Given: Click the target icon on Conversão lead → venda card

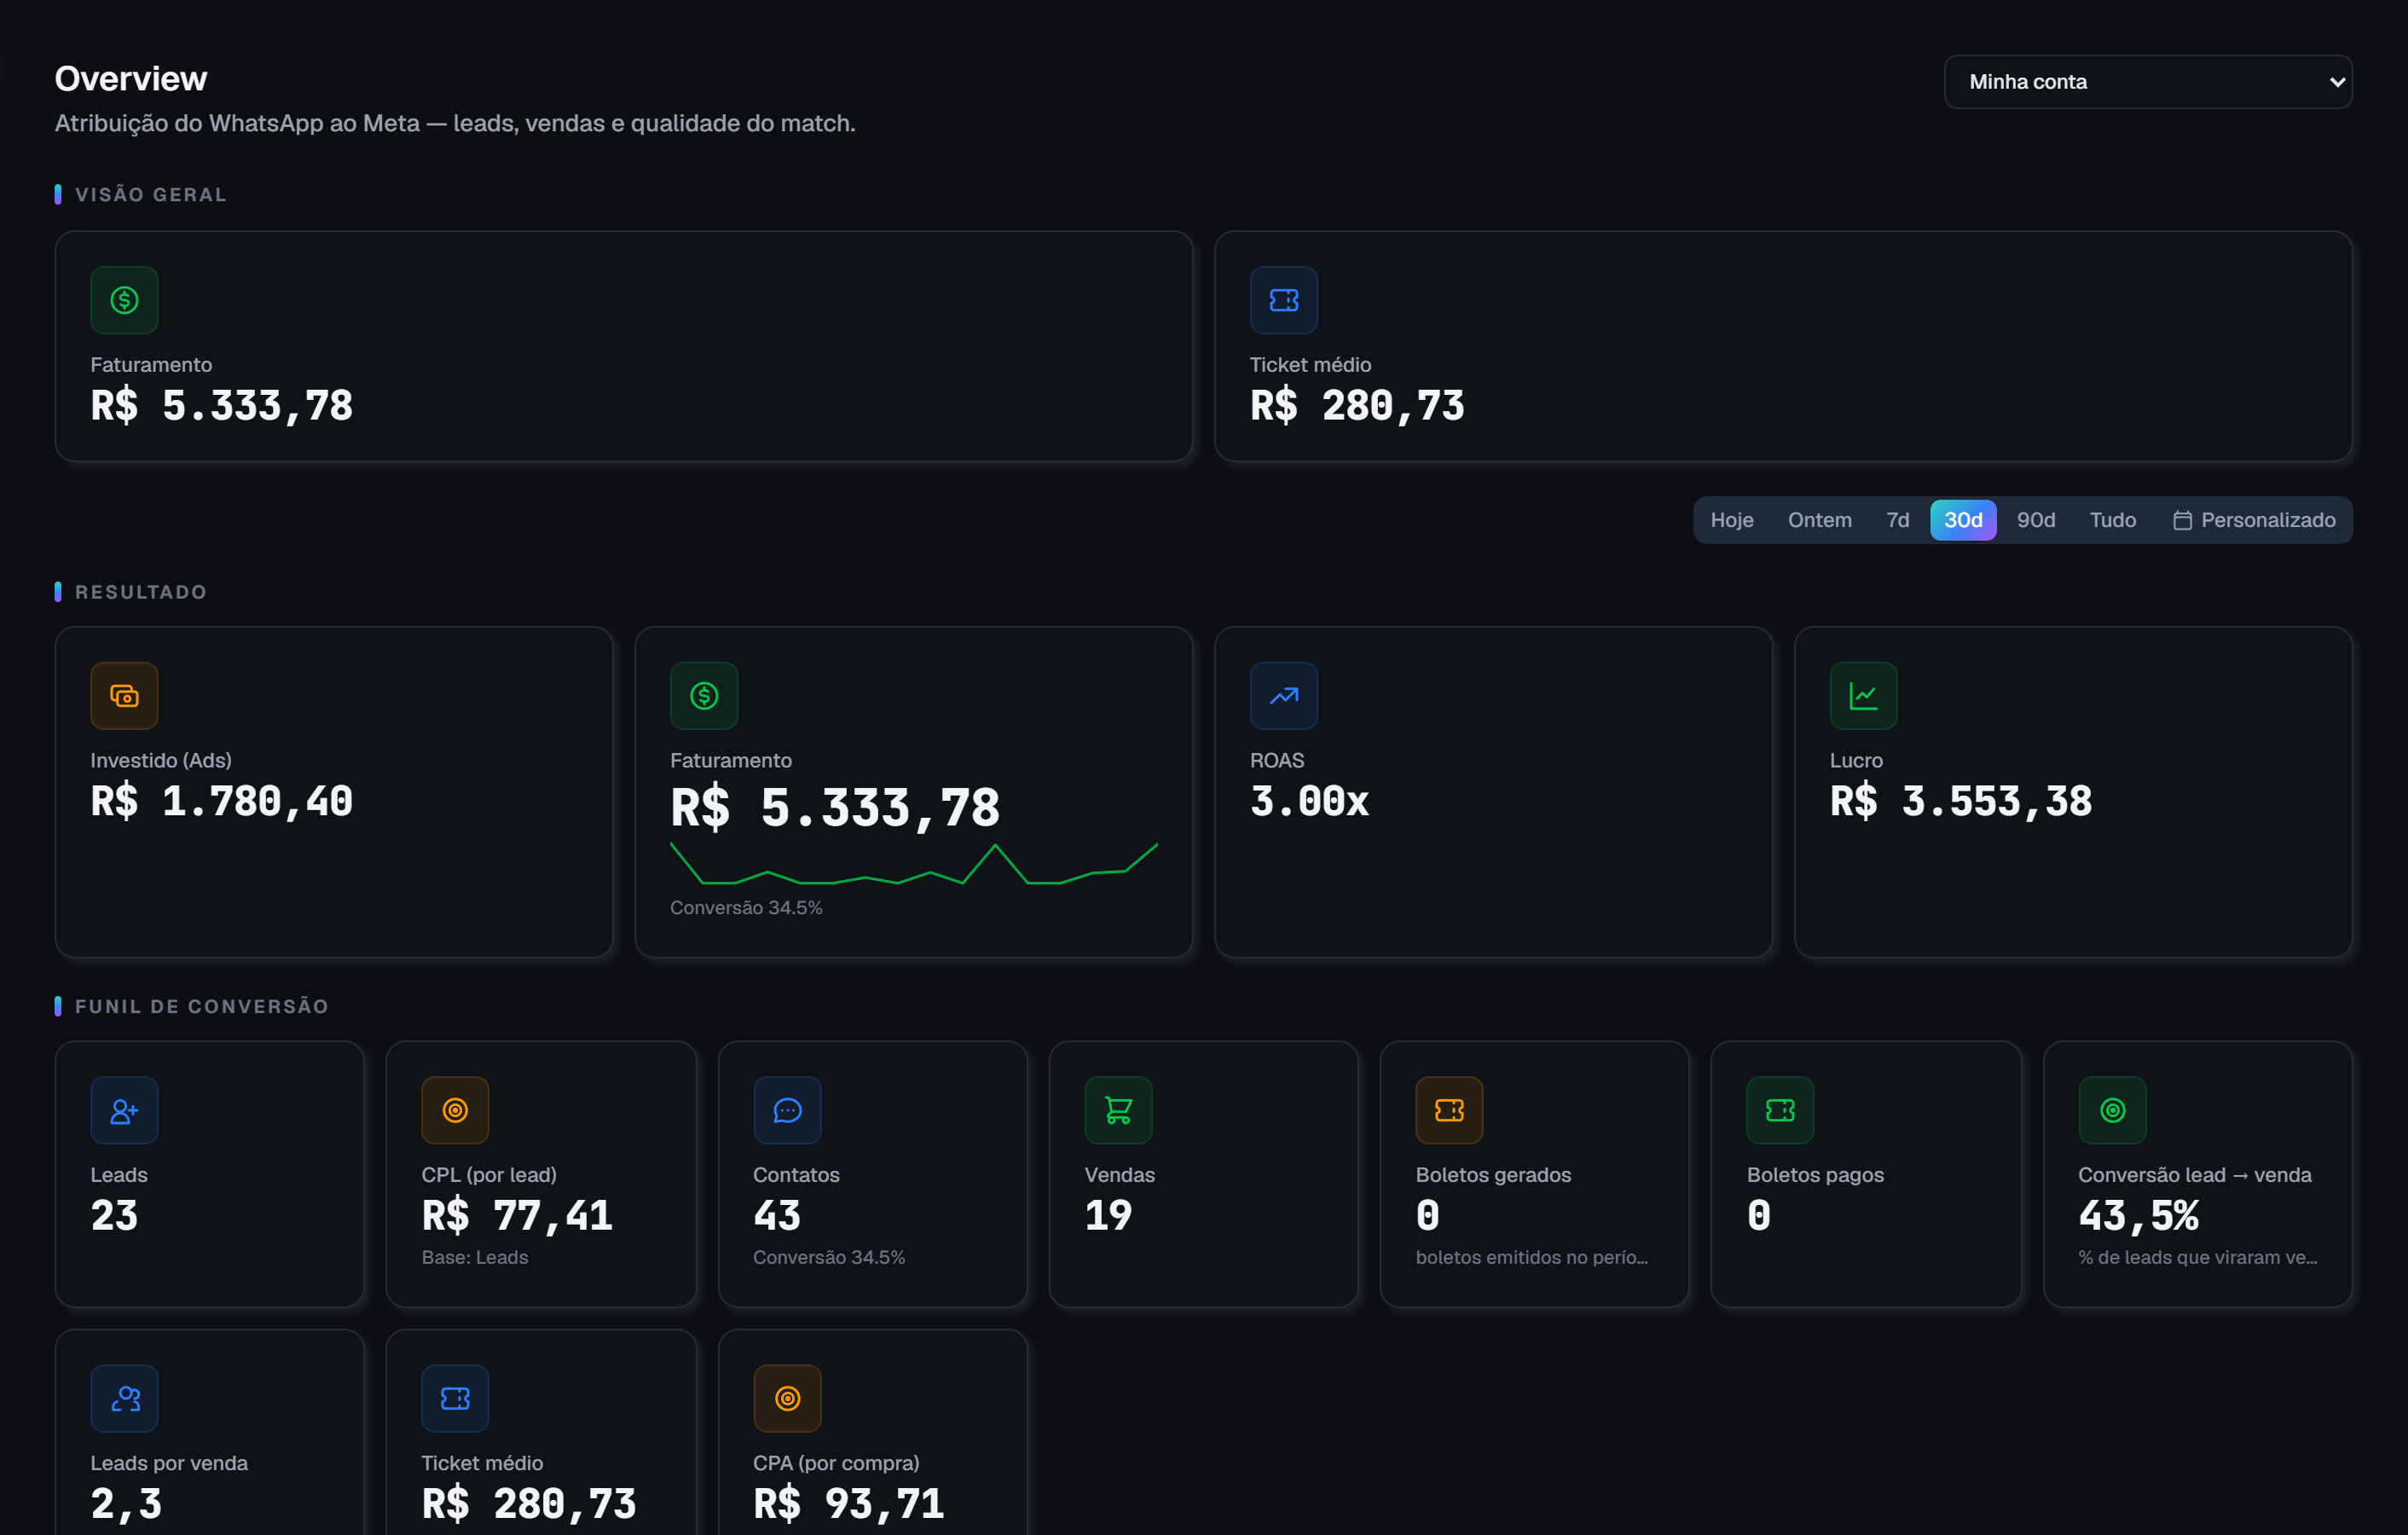Looking at the screenshot, I should (2112, 1110).
